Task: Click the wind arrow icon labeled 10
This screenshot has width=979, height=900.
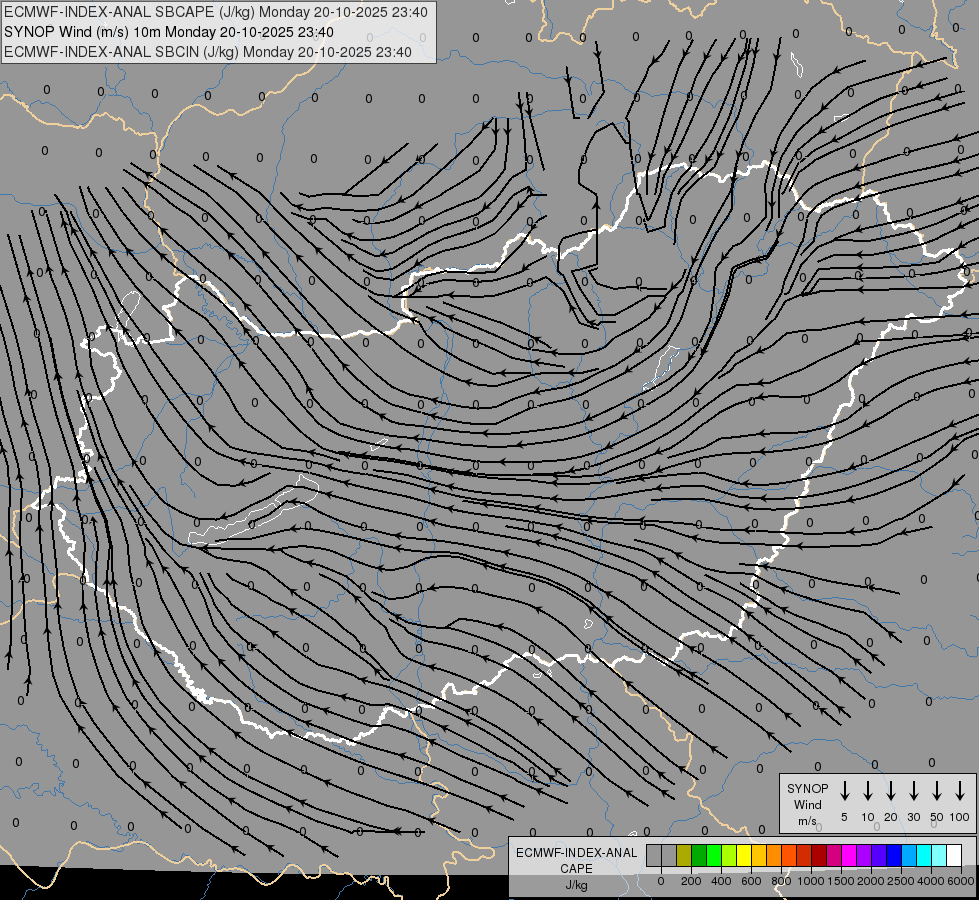Action: [868, 791]
